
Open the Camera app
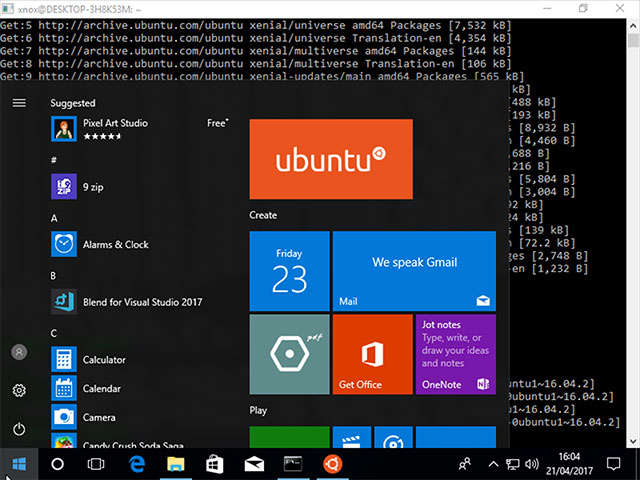[139, 417]
